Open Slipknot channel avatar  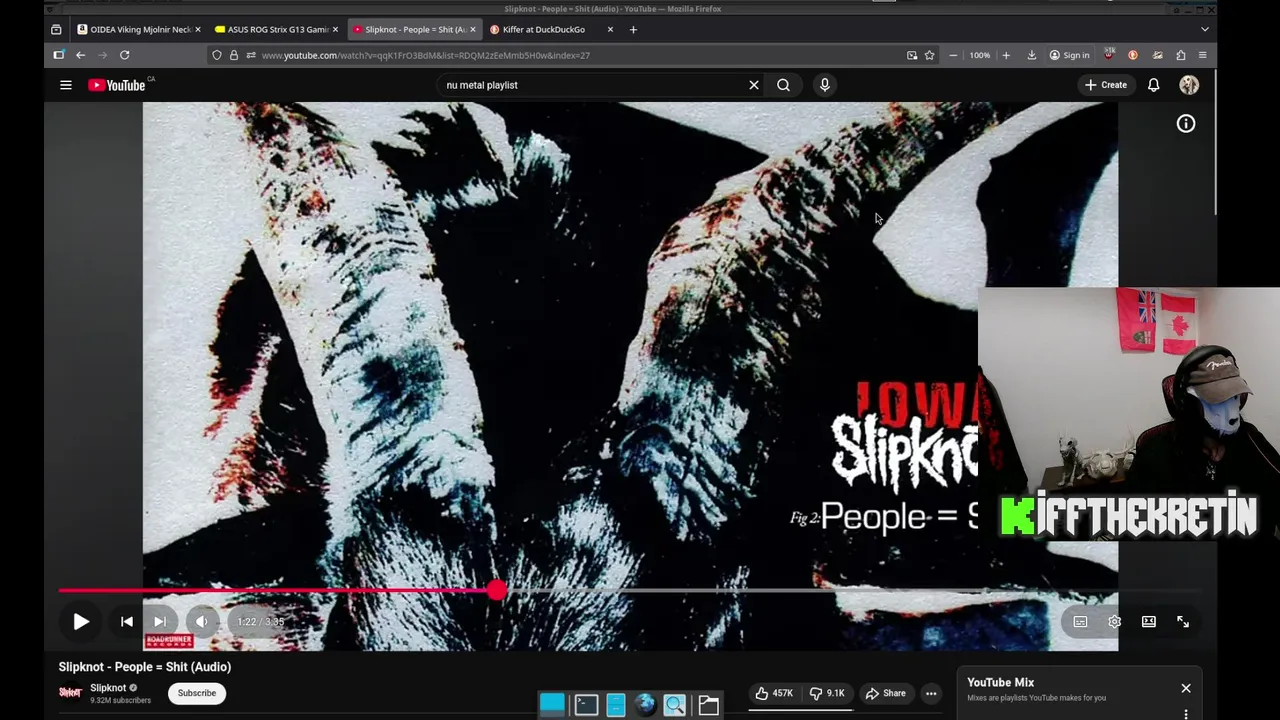click(x=70, y=692)
